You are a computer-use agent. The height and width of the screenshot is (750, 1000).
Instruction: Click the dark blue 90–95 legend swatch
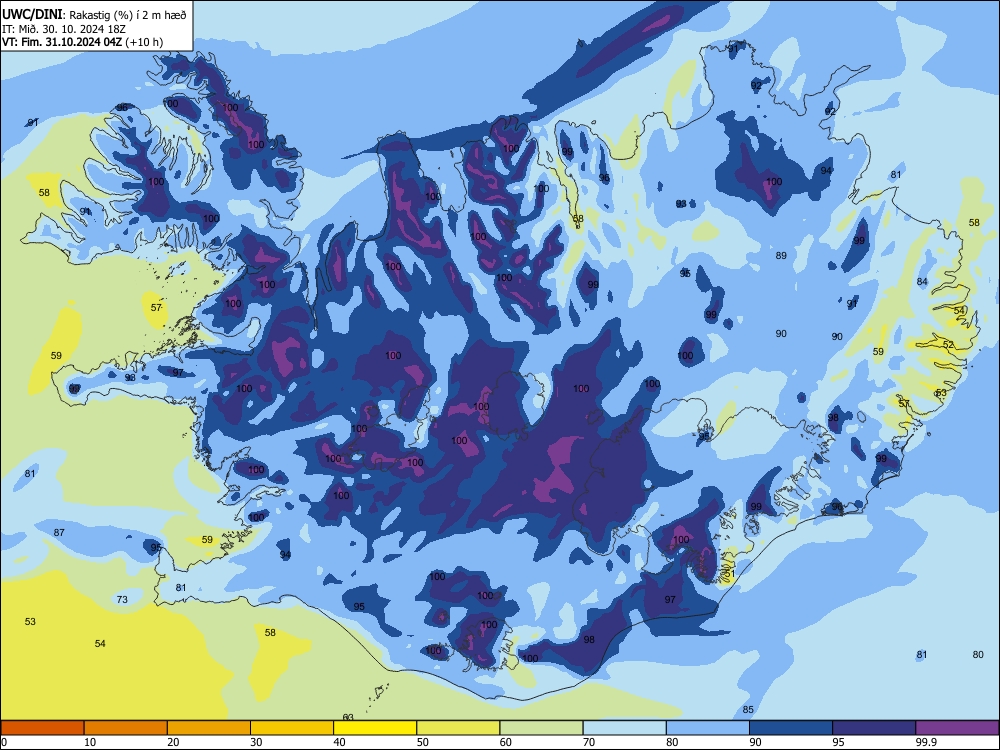click(791, 728)
